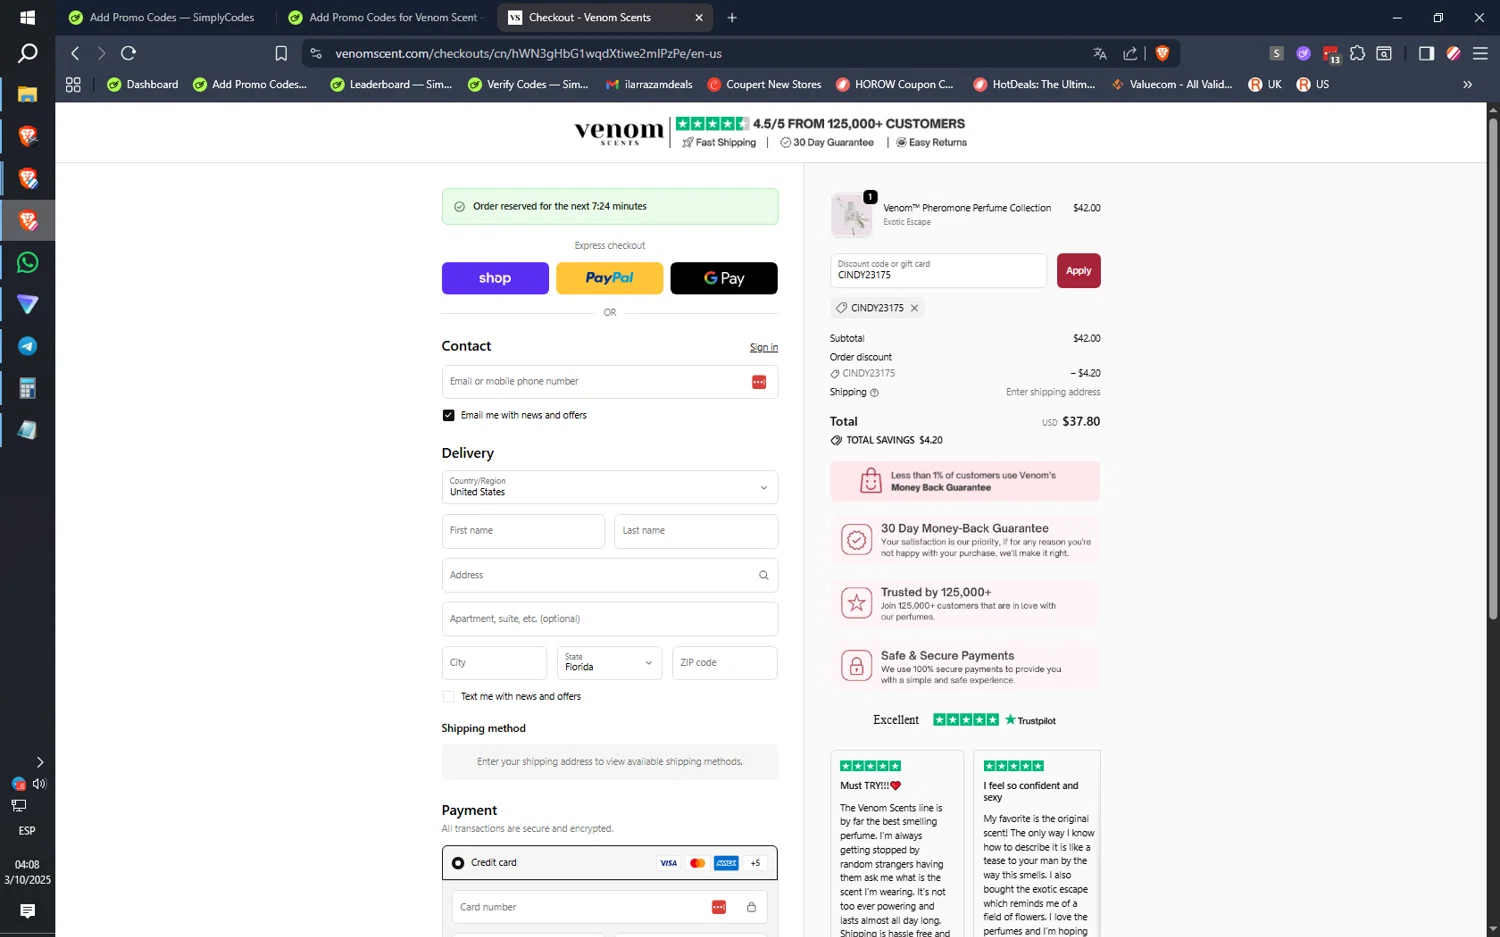The image size is (1500, 937).
Task: Click the Email or mobile phone number field
Action: coord(609,382)
